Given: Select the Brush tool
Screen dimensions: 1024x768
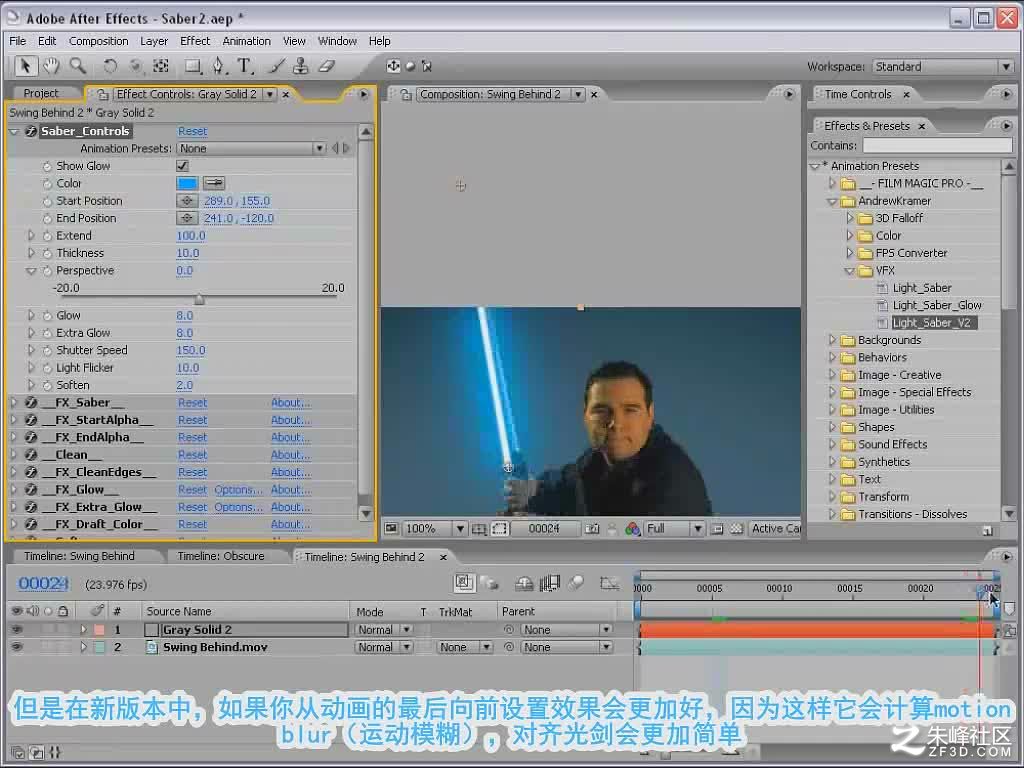Looking at the screenshot, I should point(277,66).
